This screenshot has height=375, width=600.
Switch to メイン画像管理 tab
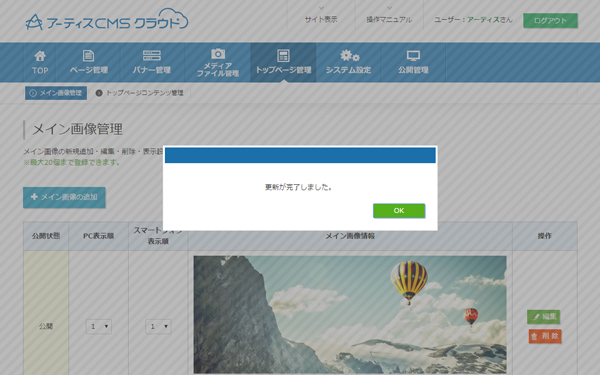click(56, 93)
